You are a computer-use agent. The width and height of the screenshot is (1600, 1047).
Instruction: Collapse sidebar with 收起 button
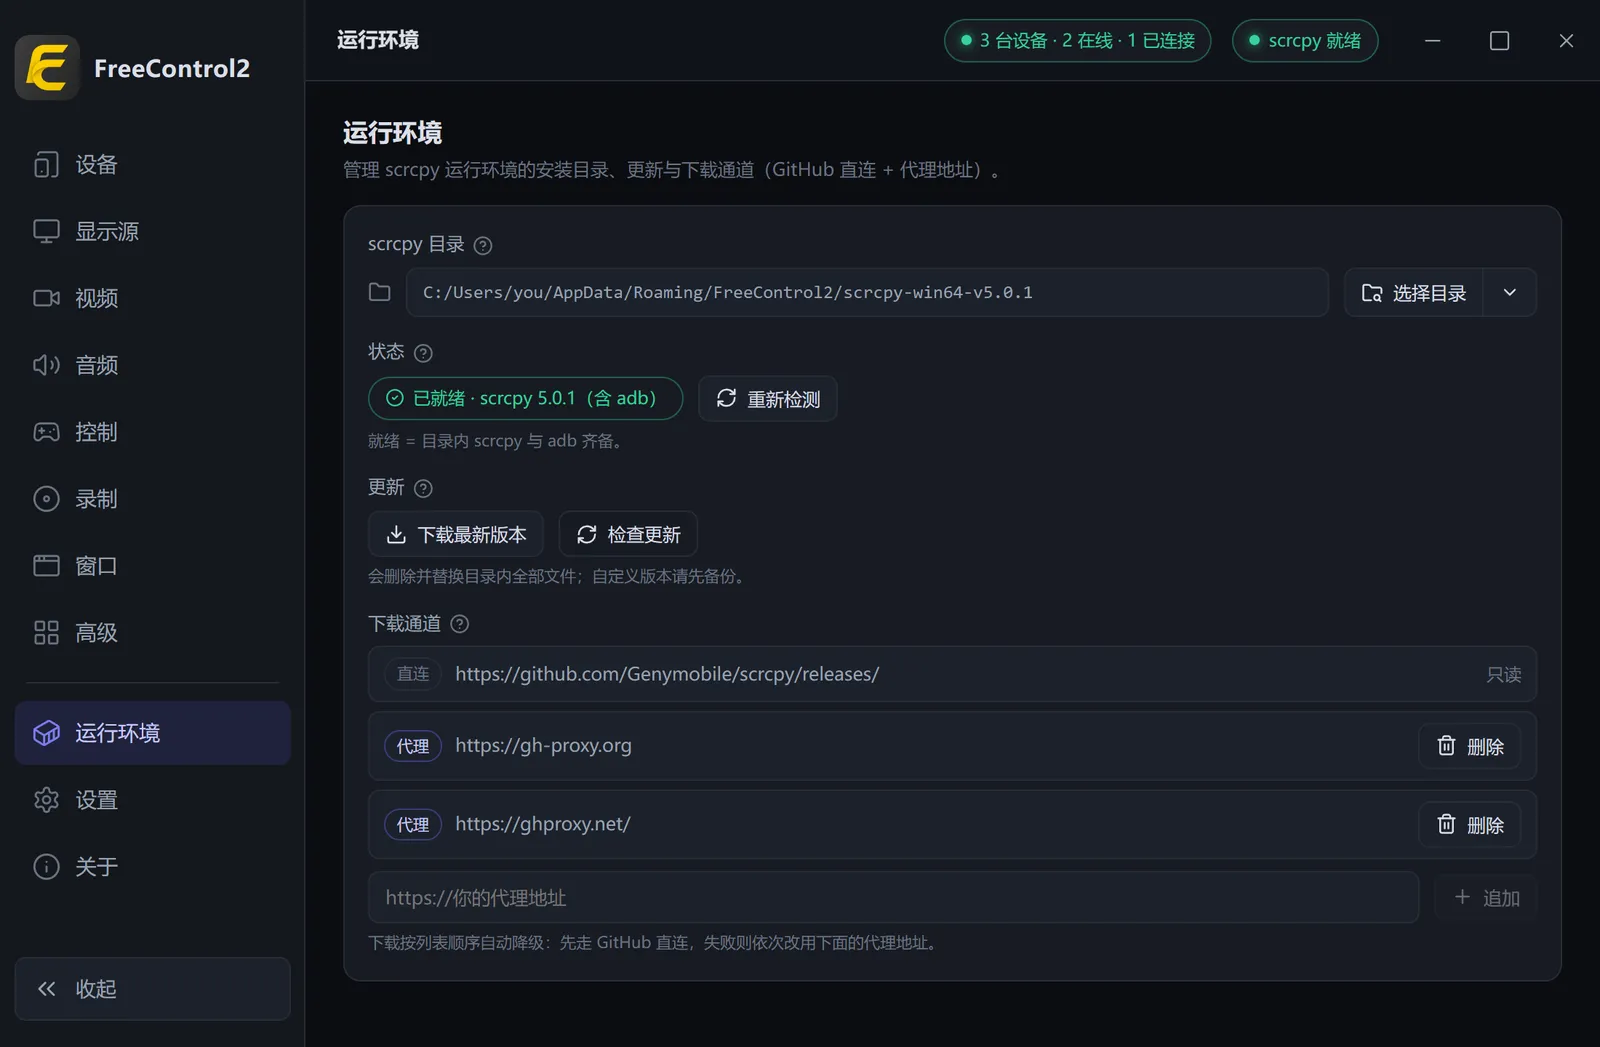pyautogui.click(x=152, y=989)
